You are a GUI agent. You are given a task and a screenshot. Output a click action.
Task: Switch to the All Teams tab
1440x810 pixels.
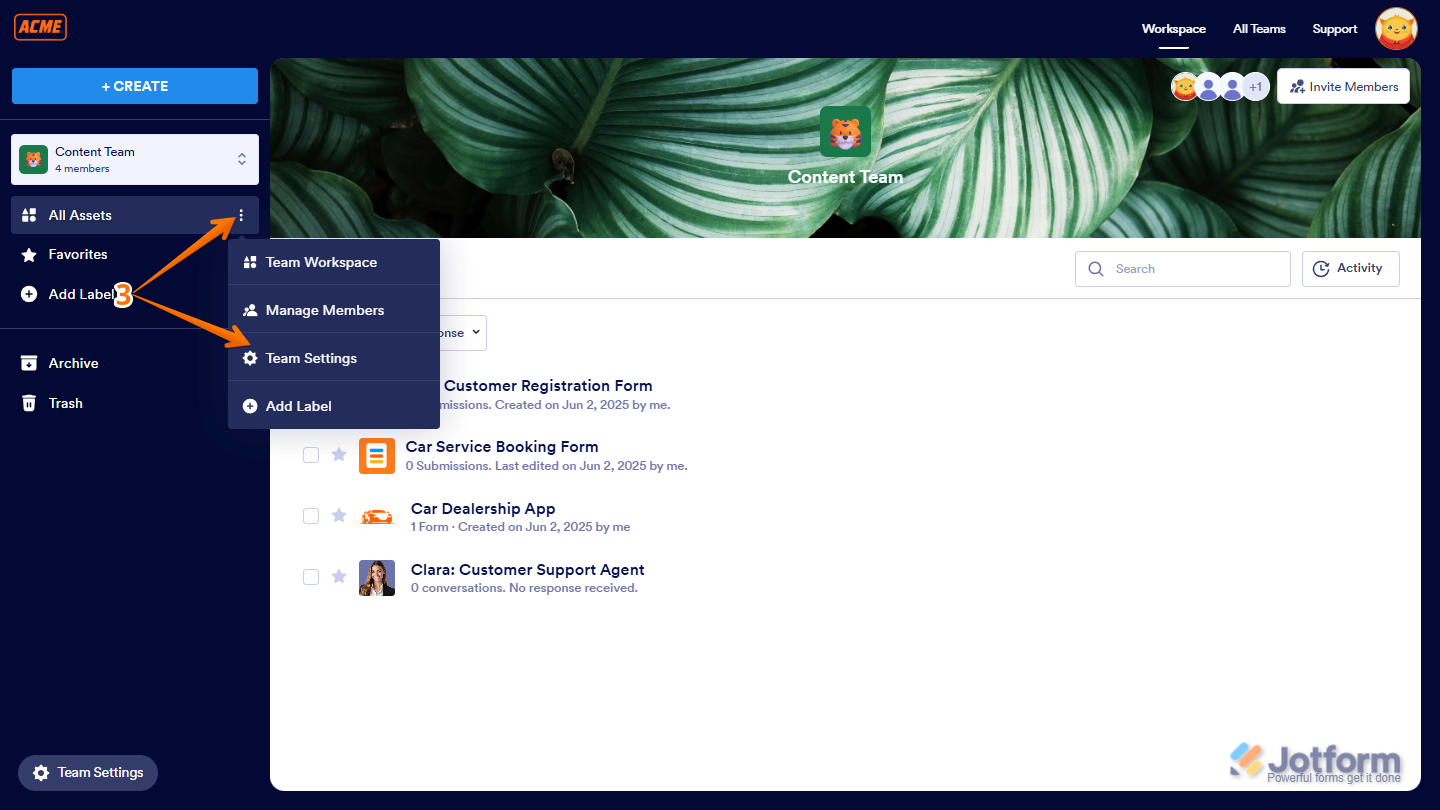click(x=1259, y=29)
